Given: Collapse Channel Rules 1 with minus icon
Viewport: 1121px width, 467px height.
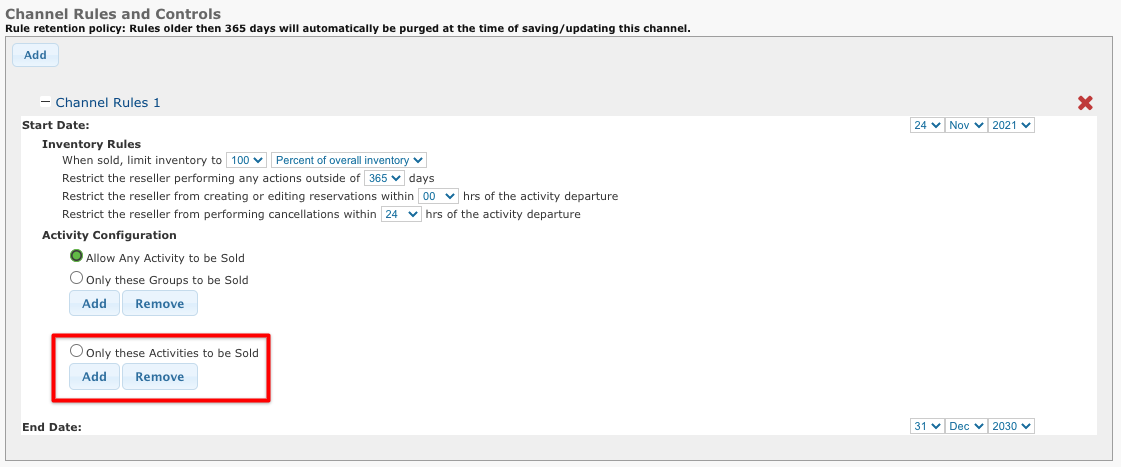Looking at the screenshot, I should coord(45,102).
